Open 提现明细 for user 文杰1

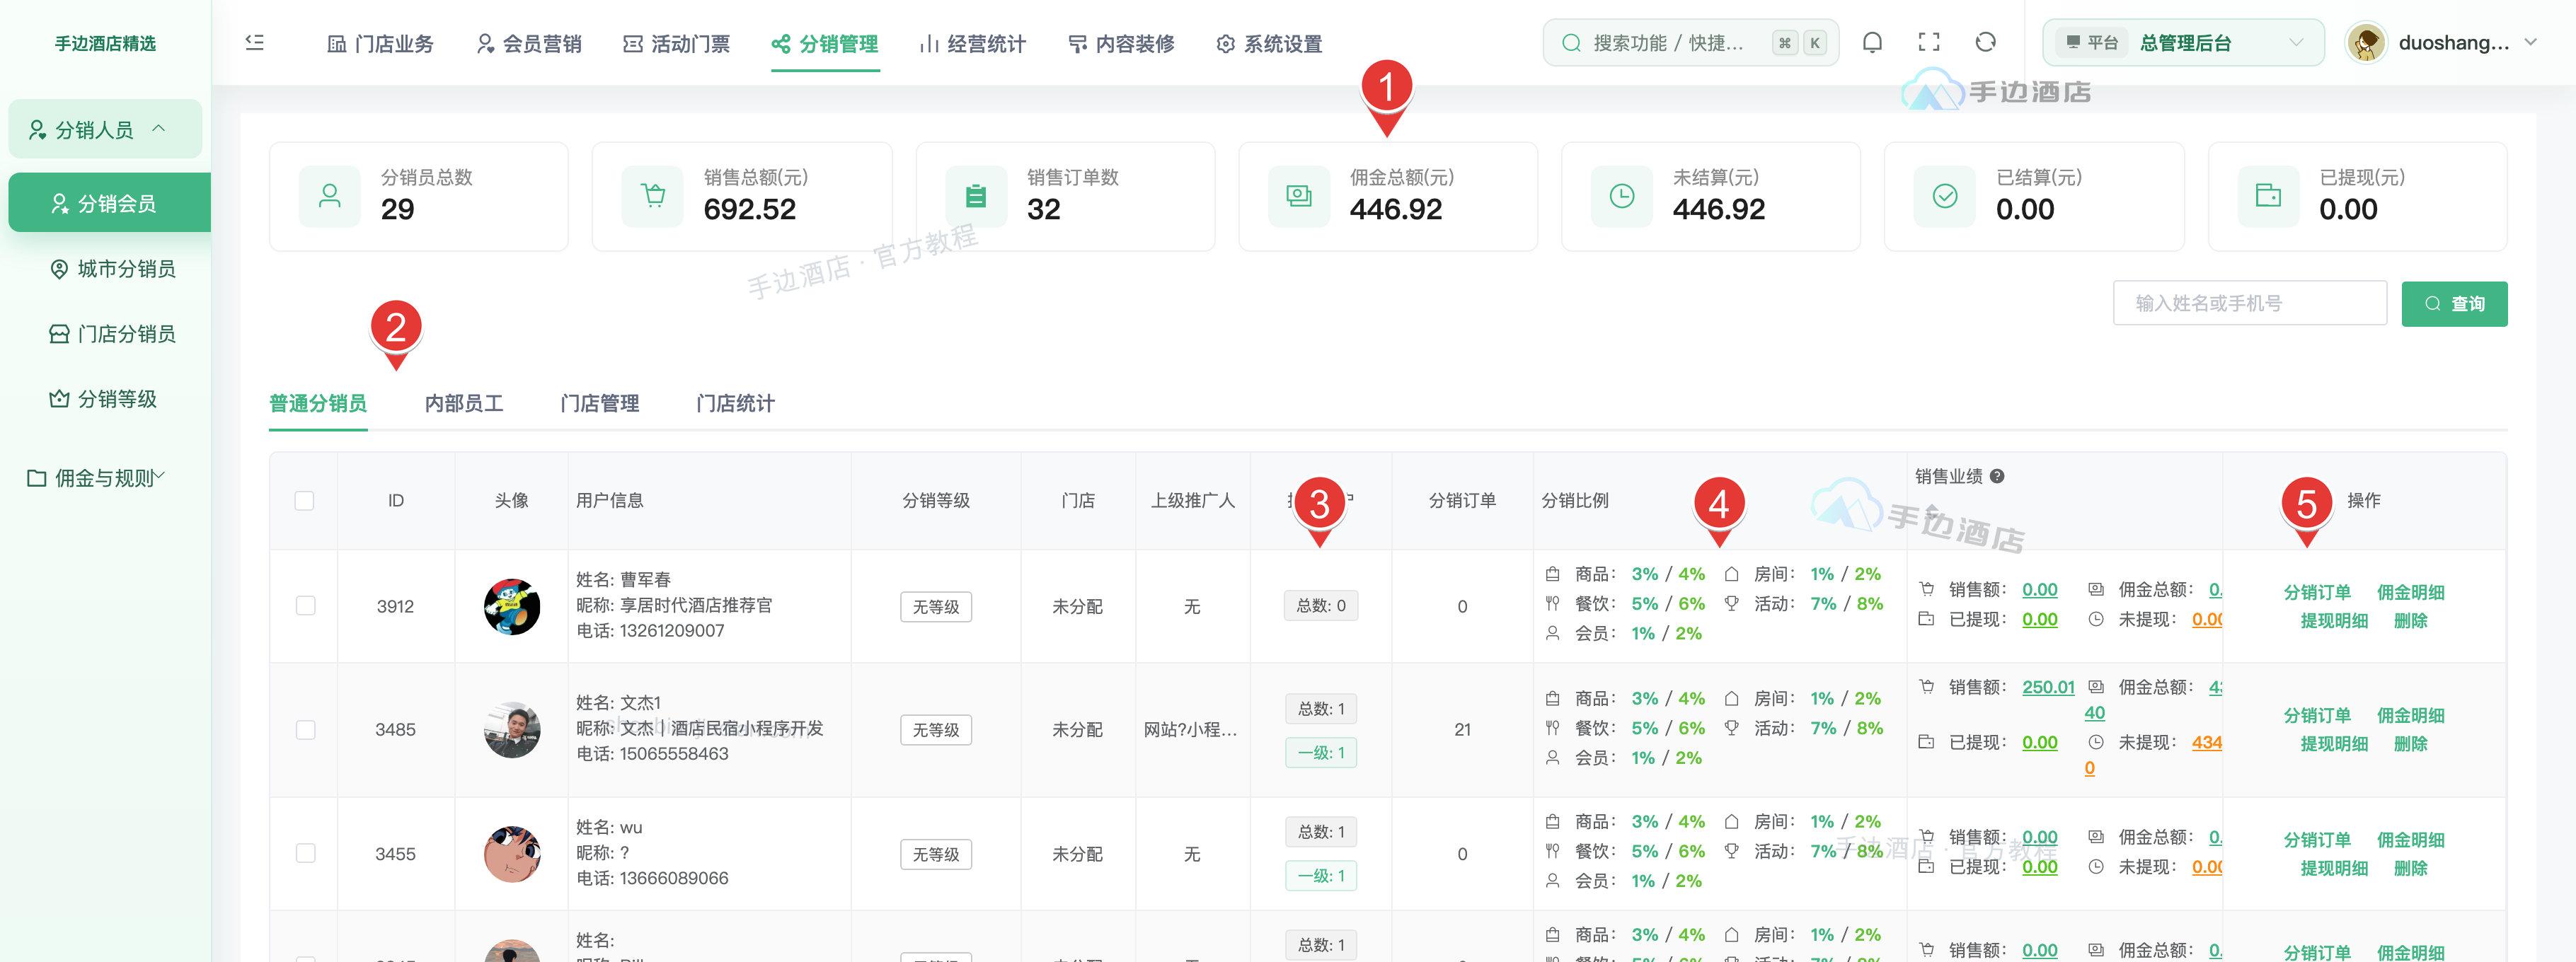pos(2334,744)
